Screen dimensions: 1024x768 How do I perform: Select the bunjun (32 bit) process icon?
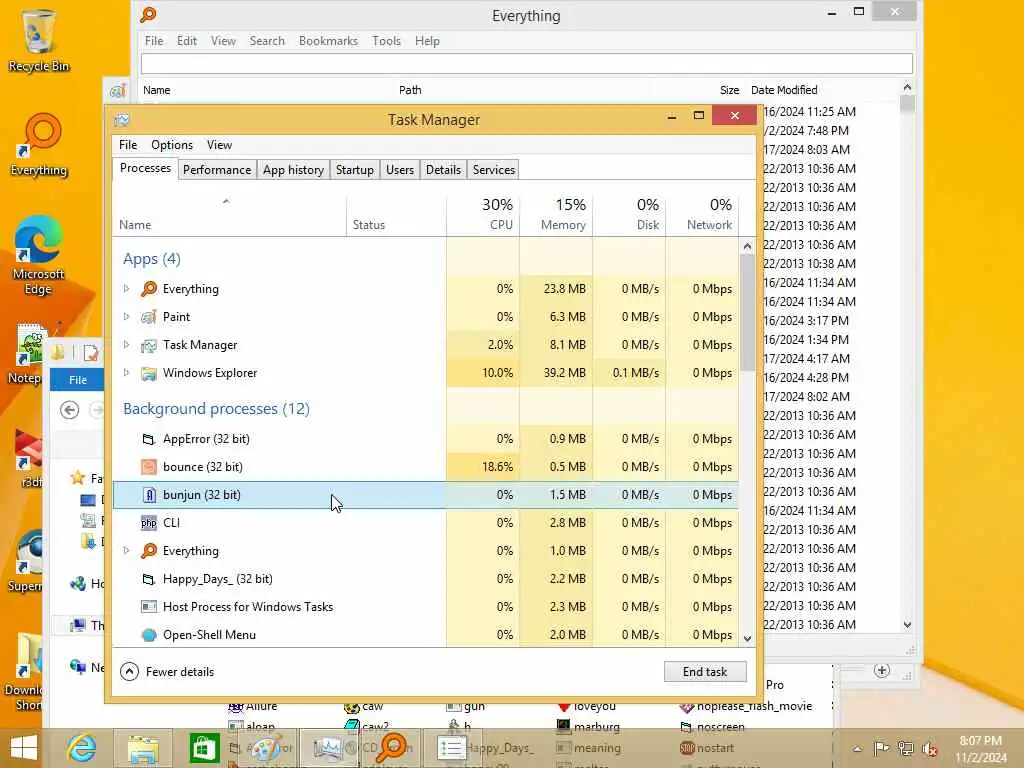(x=149, y=495)
